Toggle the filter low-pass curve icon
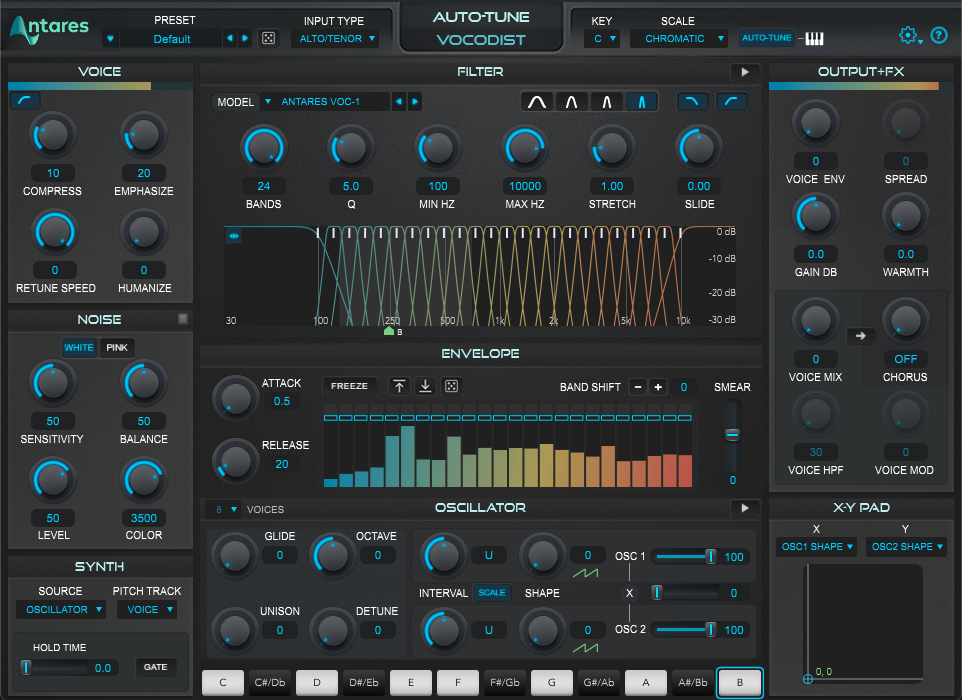This screenshot has width=962, height=700. pos(692,101)
